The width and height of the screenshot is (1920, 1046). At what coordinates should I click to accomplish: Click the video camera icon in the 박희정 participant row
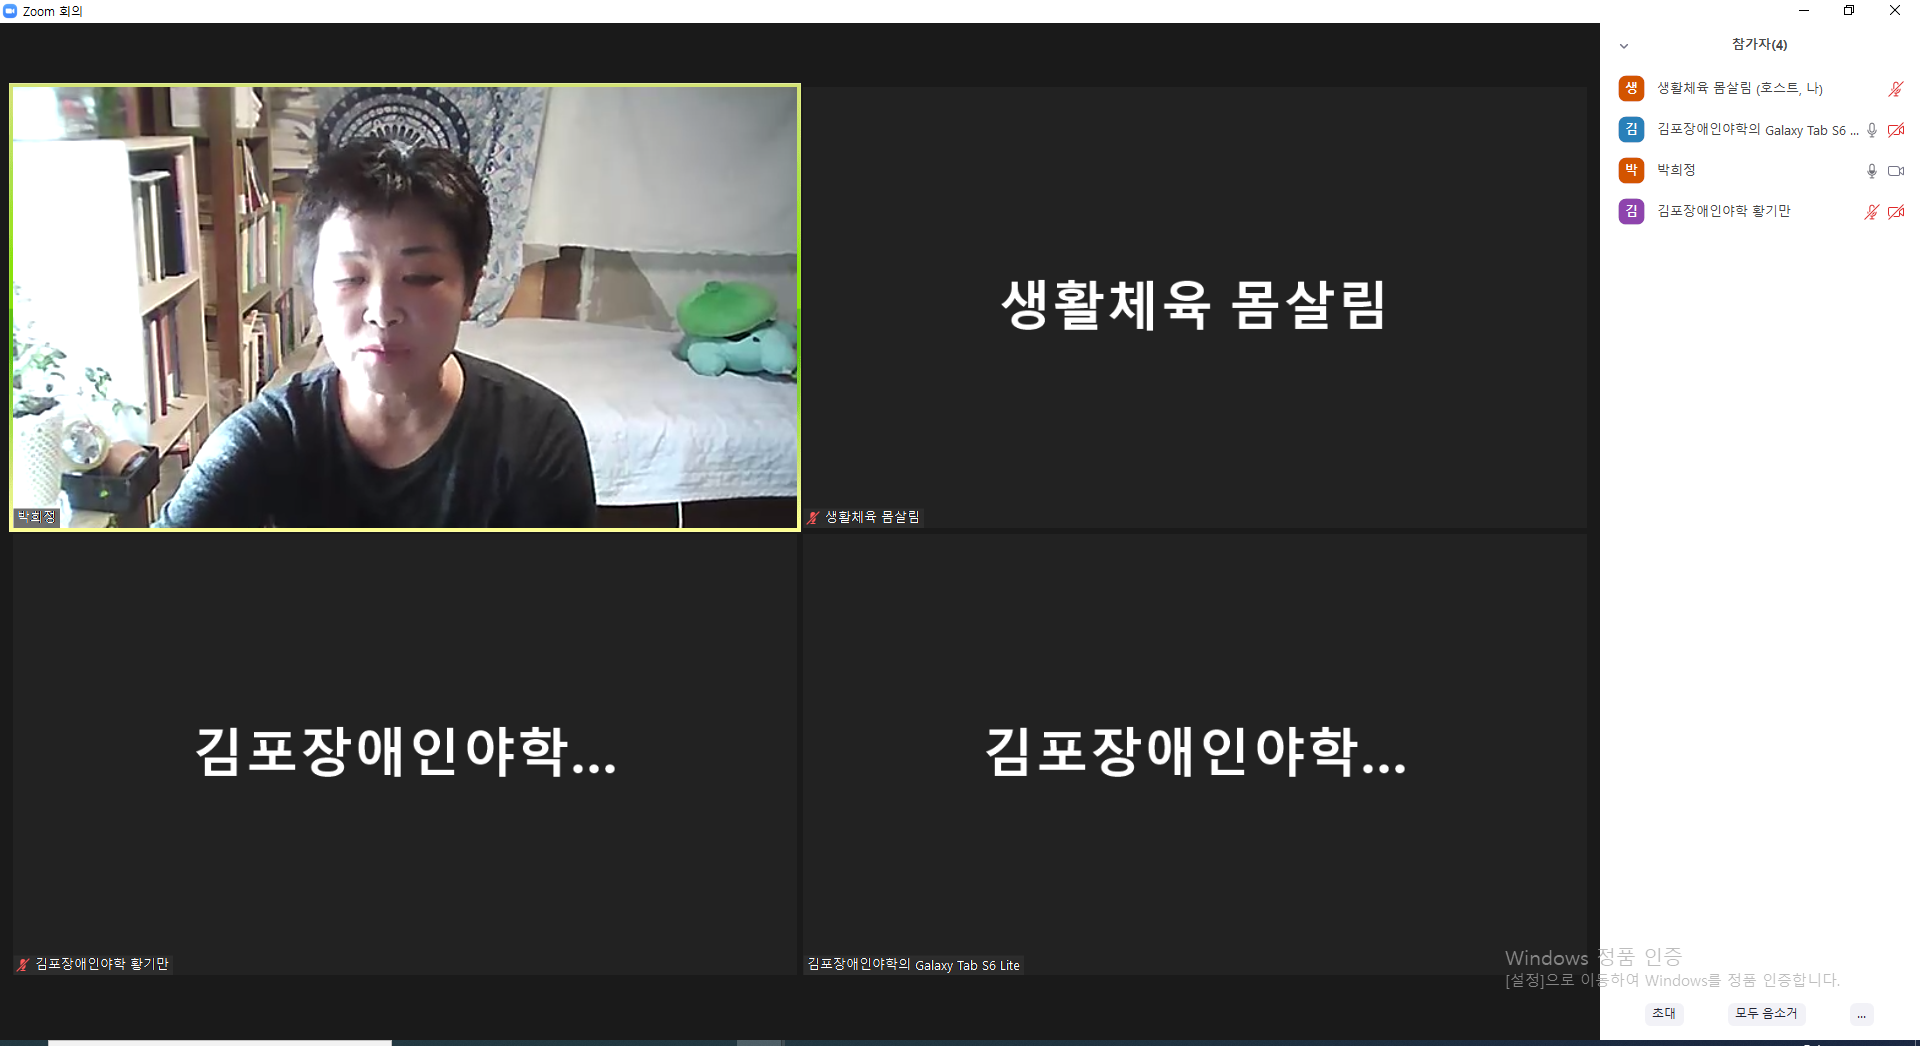pos(1896,171)
